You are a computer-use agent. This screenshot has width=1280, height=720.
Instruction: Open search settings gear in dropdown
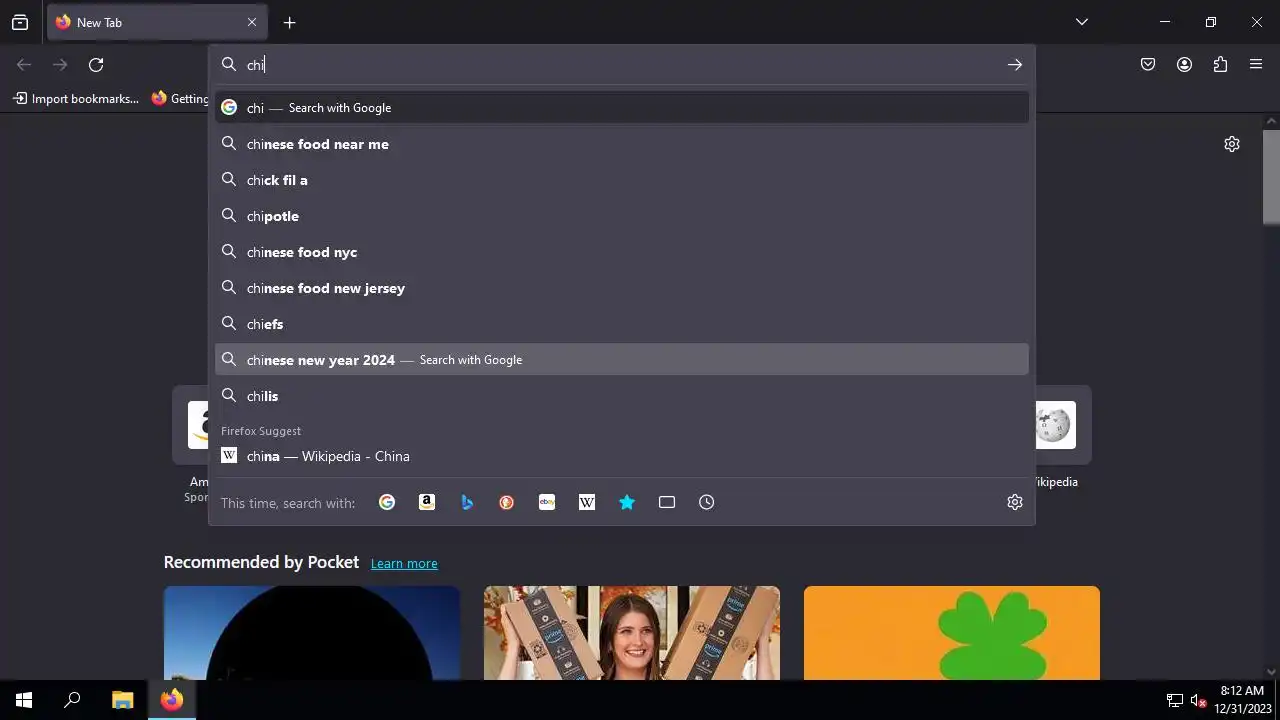point(1015,502)
